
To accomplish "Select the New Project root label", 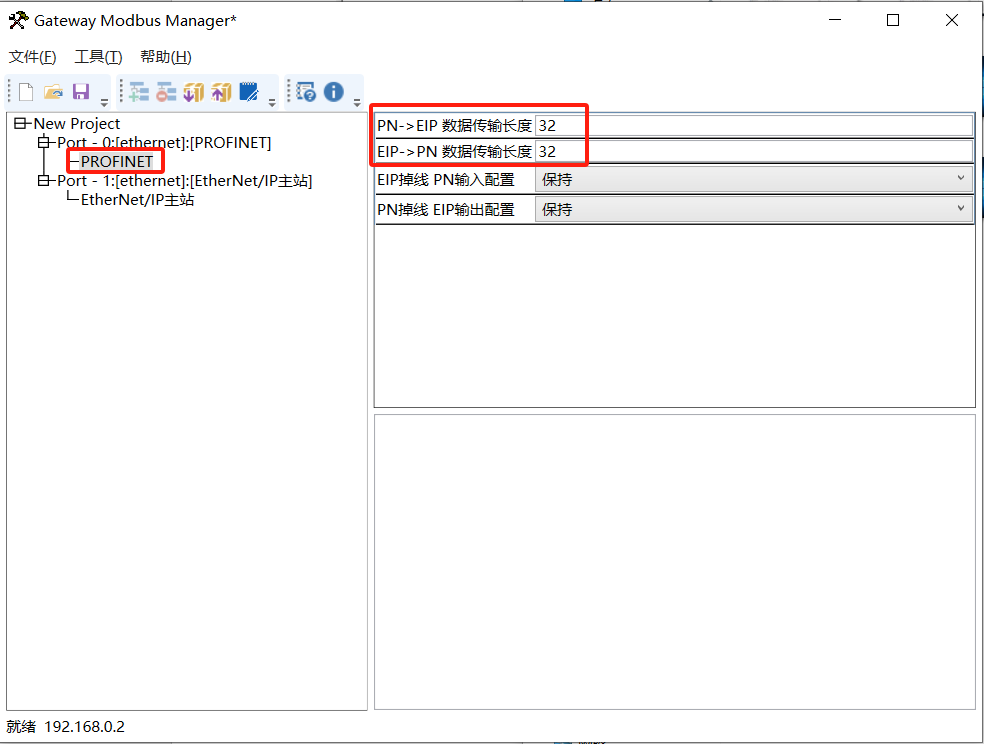I will pos(77,124).
